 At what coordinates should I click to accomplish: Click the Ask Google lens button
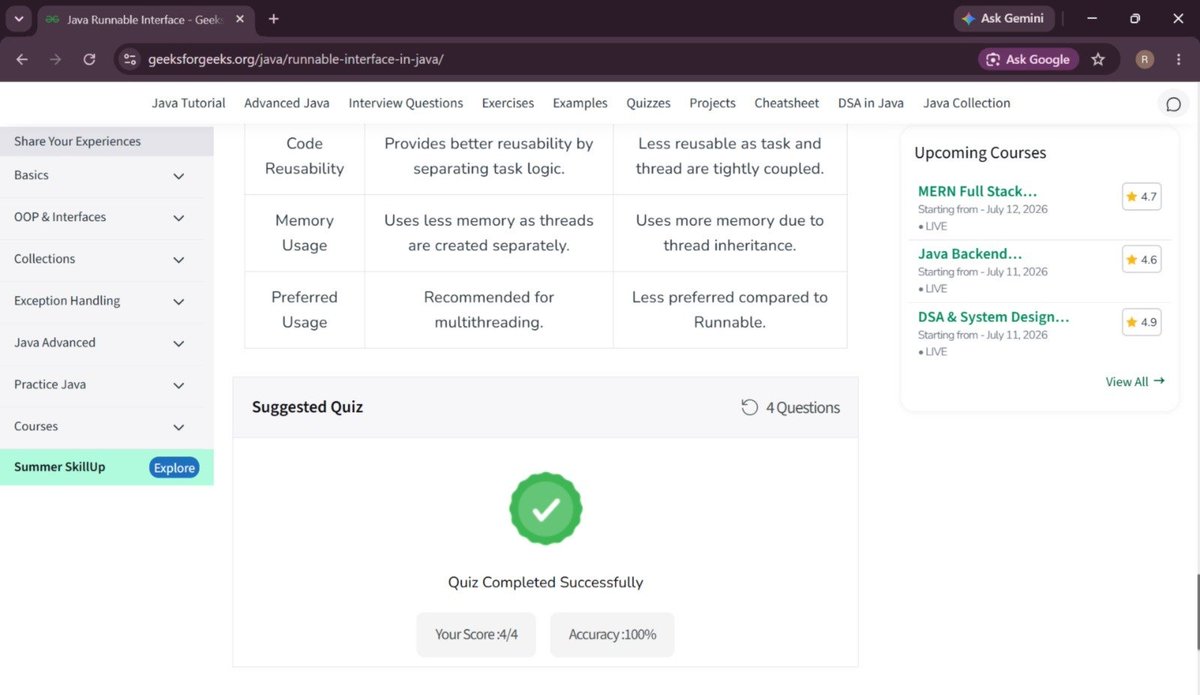pos(1028,59)
